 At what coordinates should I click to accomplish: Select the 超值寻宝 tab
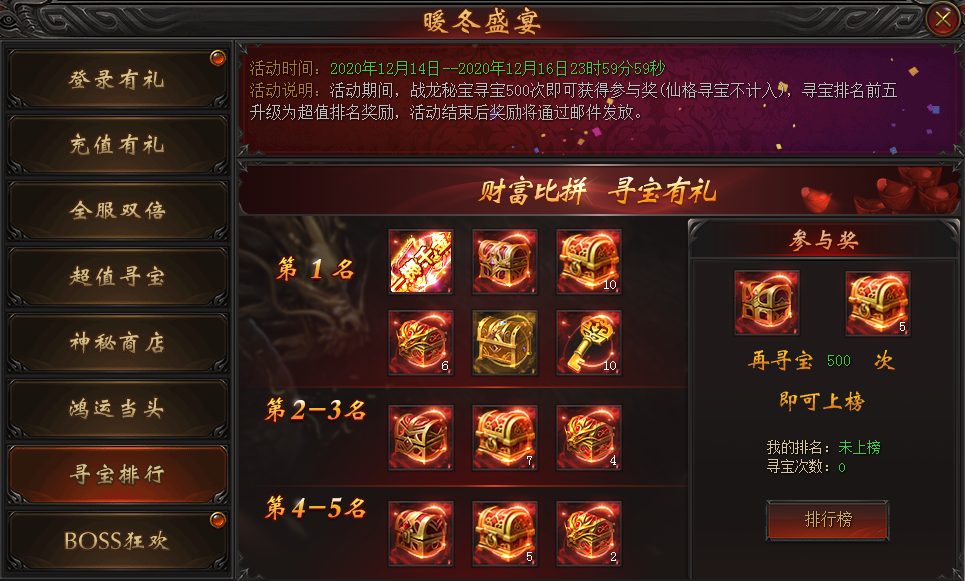click(x=118, y=277)
